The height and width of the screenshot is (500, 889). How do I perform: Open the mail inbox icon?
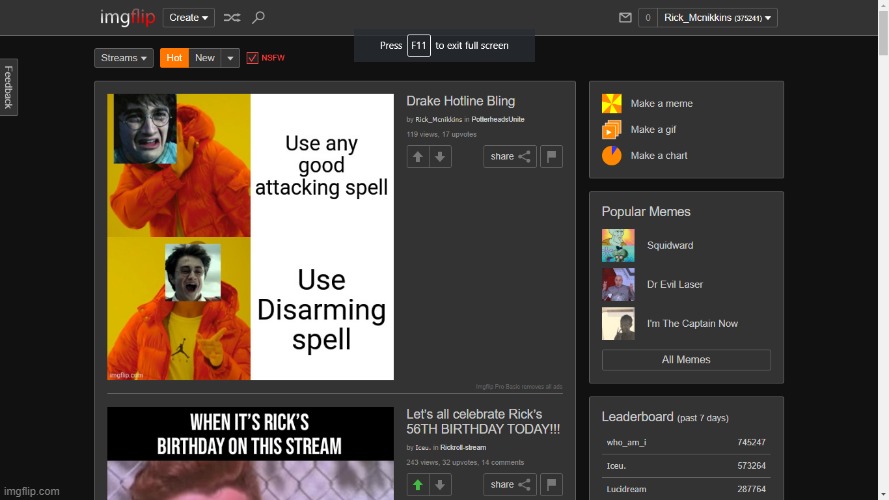tap(625, 18)
